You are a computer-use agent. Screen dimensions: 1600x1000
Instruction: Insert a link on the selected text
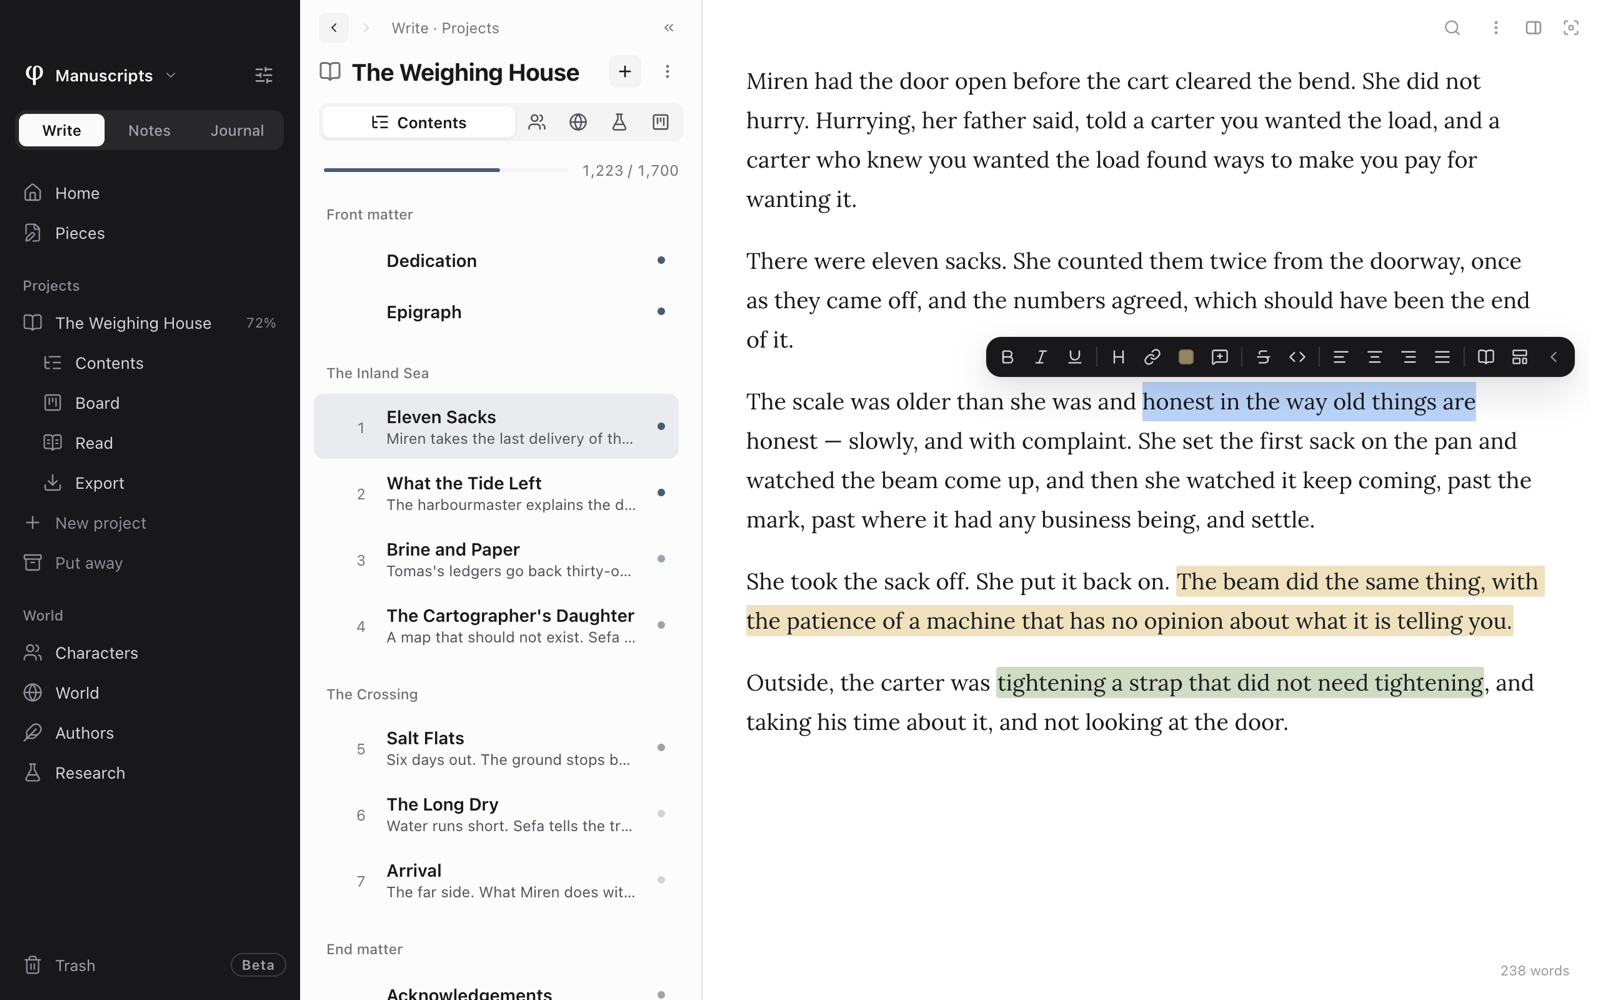(x=1152, y=357)
